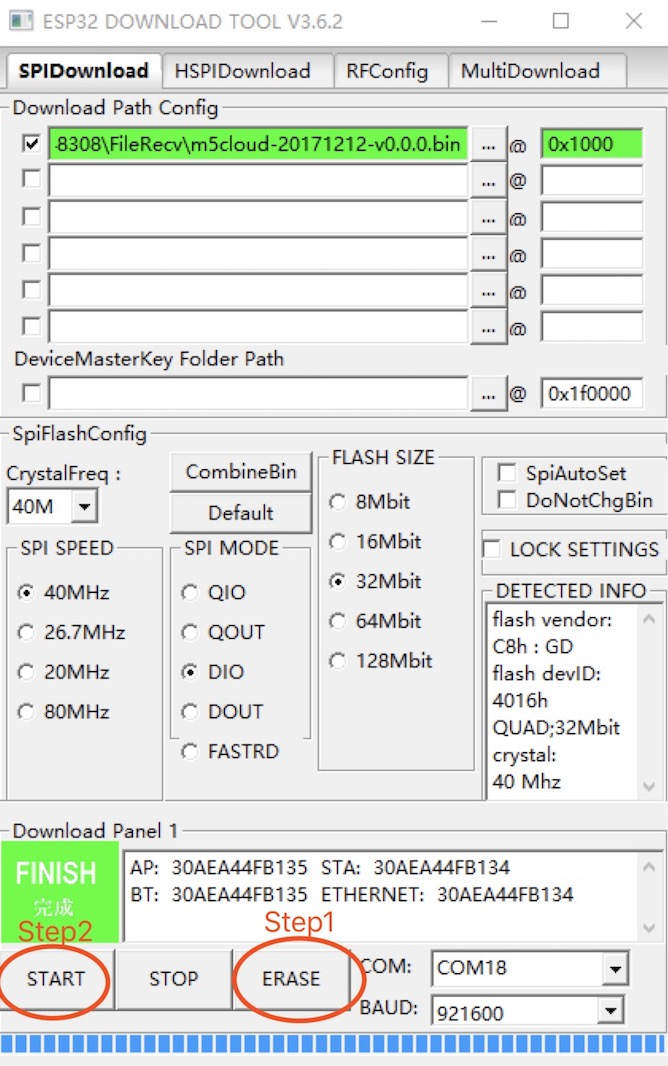Screen dimensions: 668x1066
Task: Uncheck the m5cloud bin file checkbox
Action: (x=31, y=143)
